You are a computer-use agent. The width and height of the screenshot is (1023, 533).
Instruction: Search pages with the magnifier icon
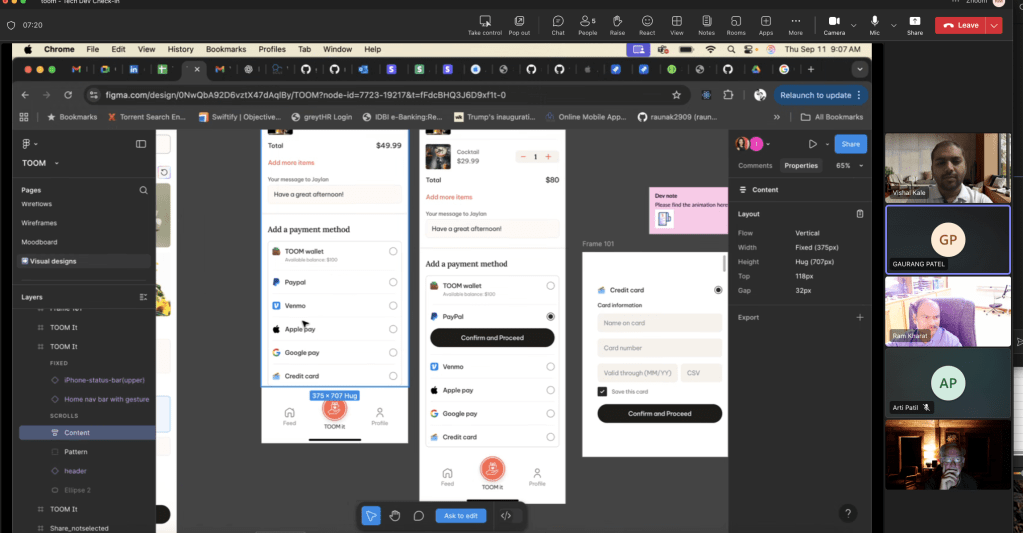click(143, 190)
